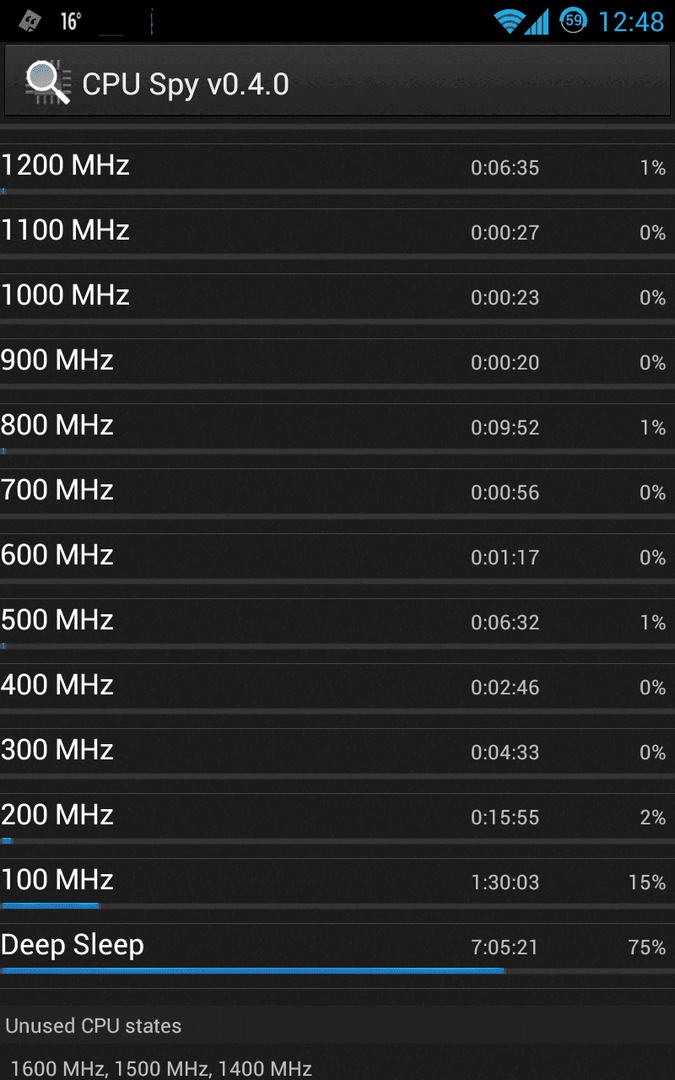Tap the notification icon in status bar
Image resolution: width=675 pixels, height=1080 pixels.
click(x=30, y=21)
